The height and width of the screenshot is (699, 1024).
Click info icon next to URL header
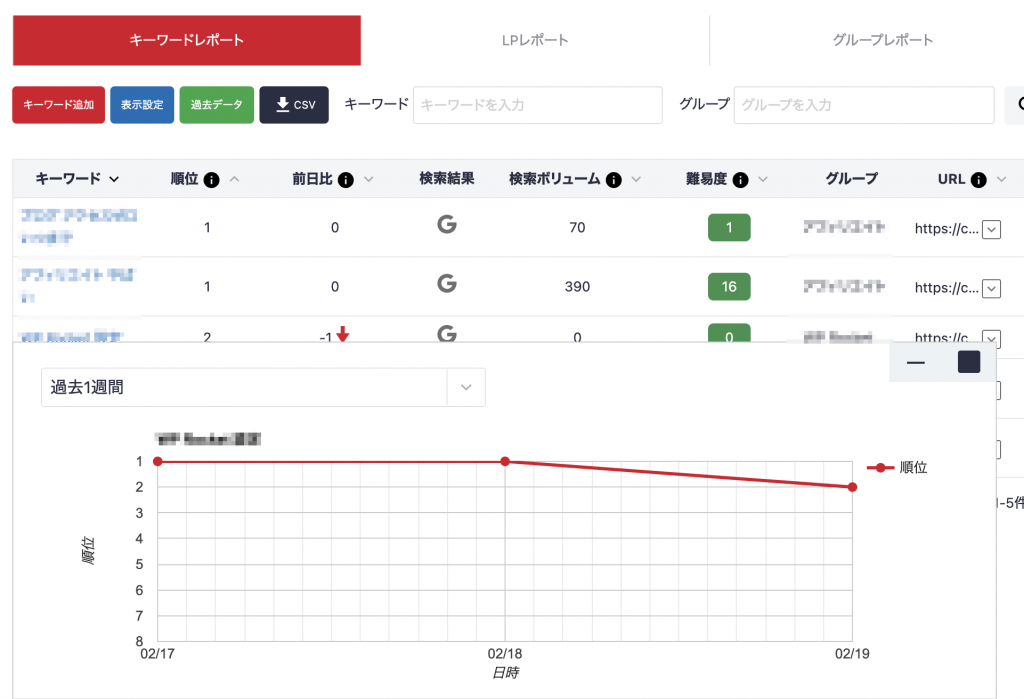(x=978, y=180)
